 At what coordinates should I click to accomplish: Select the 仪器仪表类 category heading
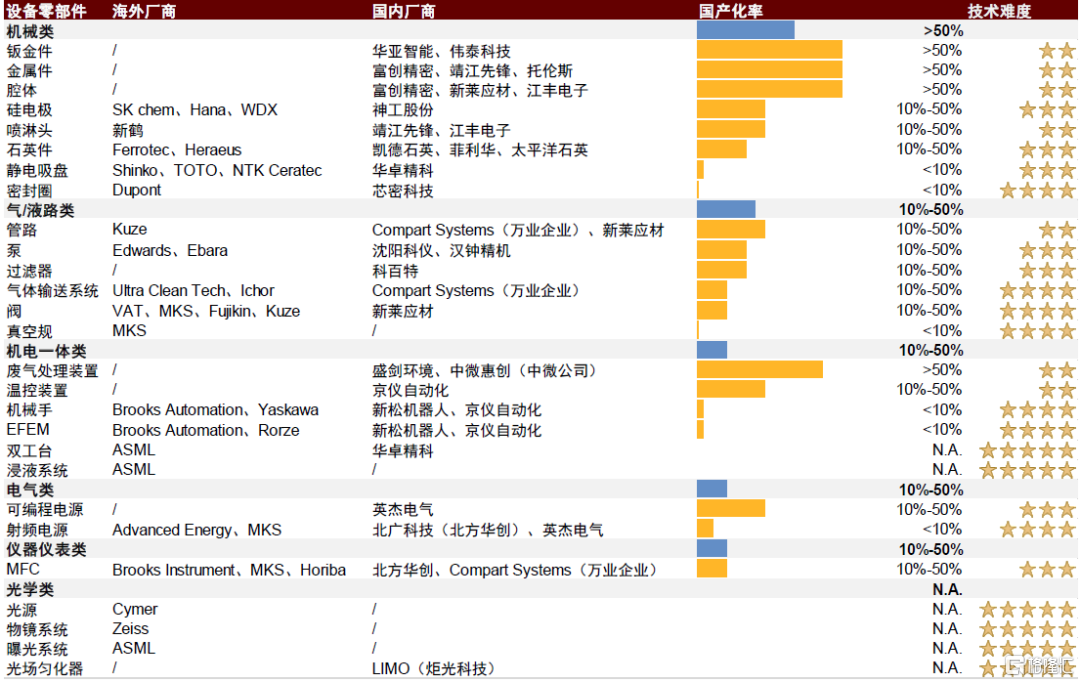[46, 550]
